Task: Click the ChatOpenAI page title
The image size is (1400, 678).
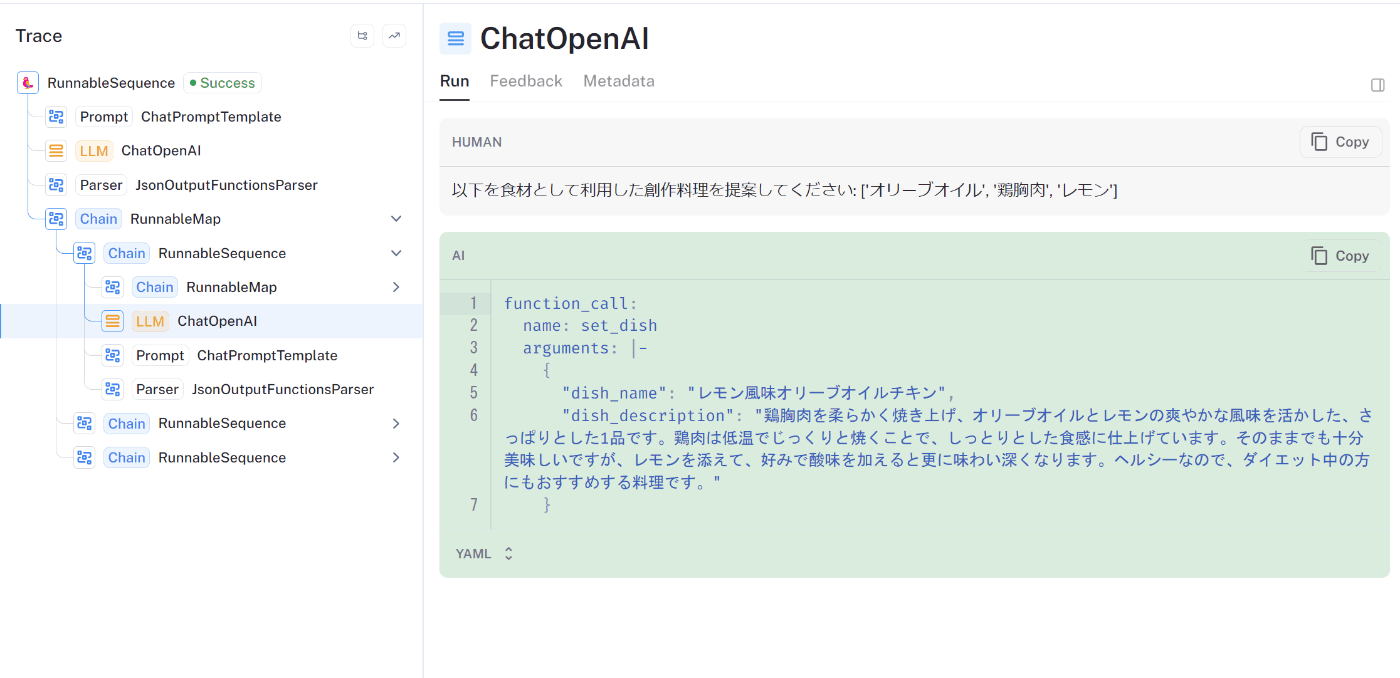Action: [564, 39]
